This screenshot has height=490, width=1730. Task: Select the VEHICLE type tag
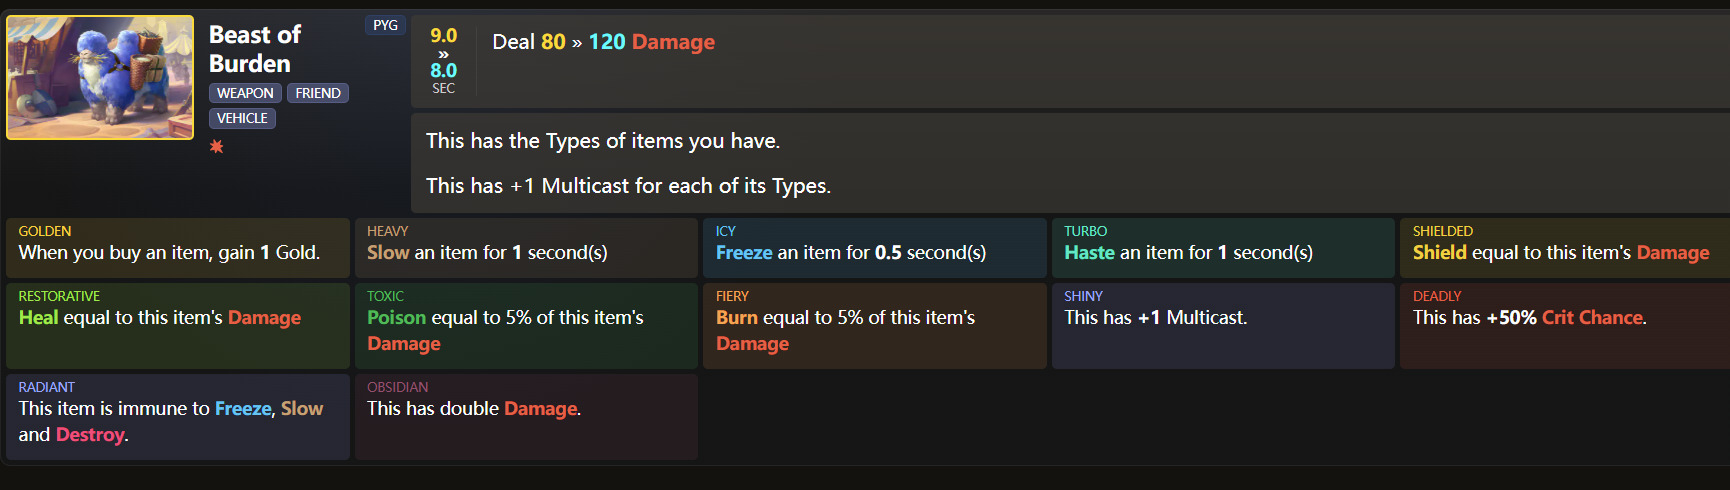242,118
